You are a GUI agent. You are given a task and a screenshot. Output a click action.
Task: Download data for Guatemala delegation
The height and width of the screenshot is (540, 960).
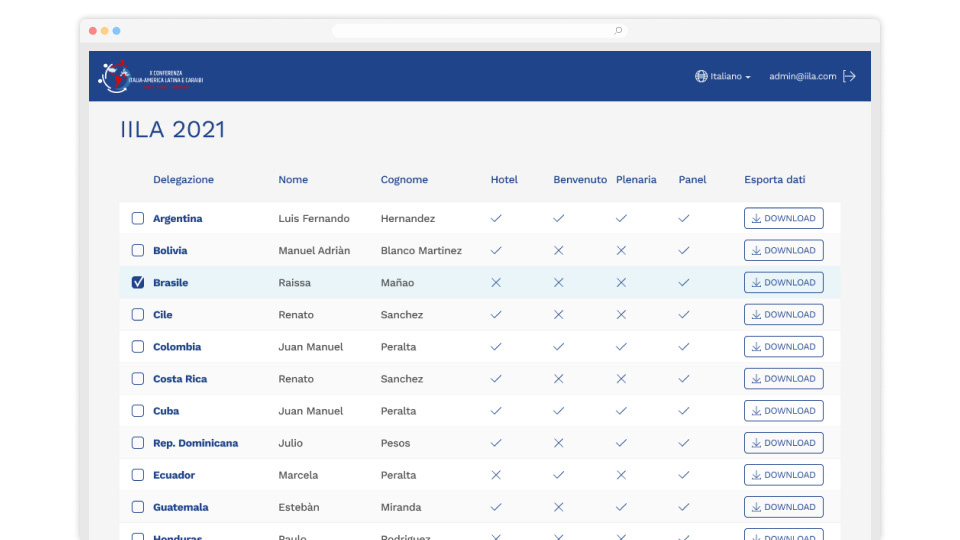(x=784, y=507)
